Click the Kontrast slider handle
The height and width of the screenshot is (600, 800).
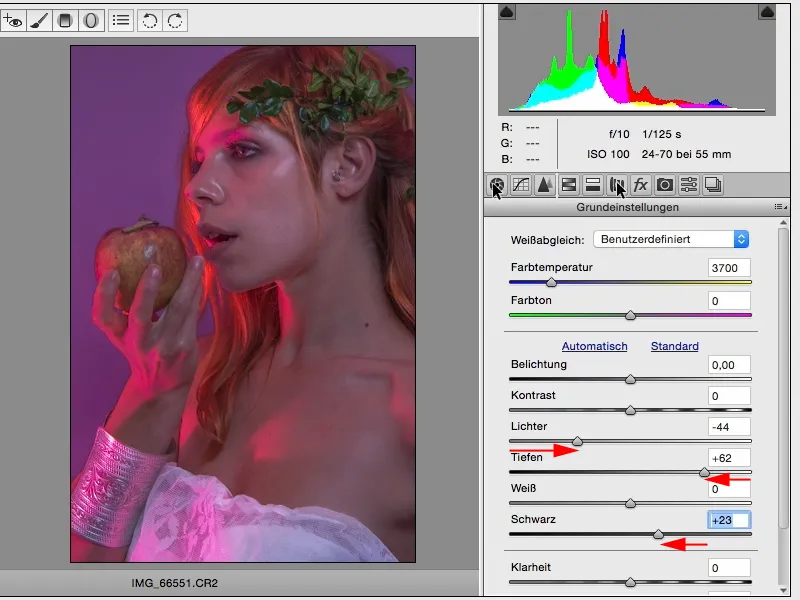coord(630,410)
